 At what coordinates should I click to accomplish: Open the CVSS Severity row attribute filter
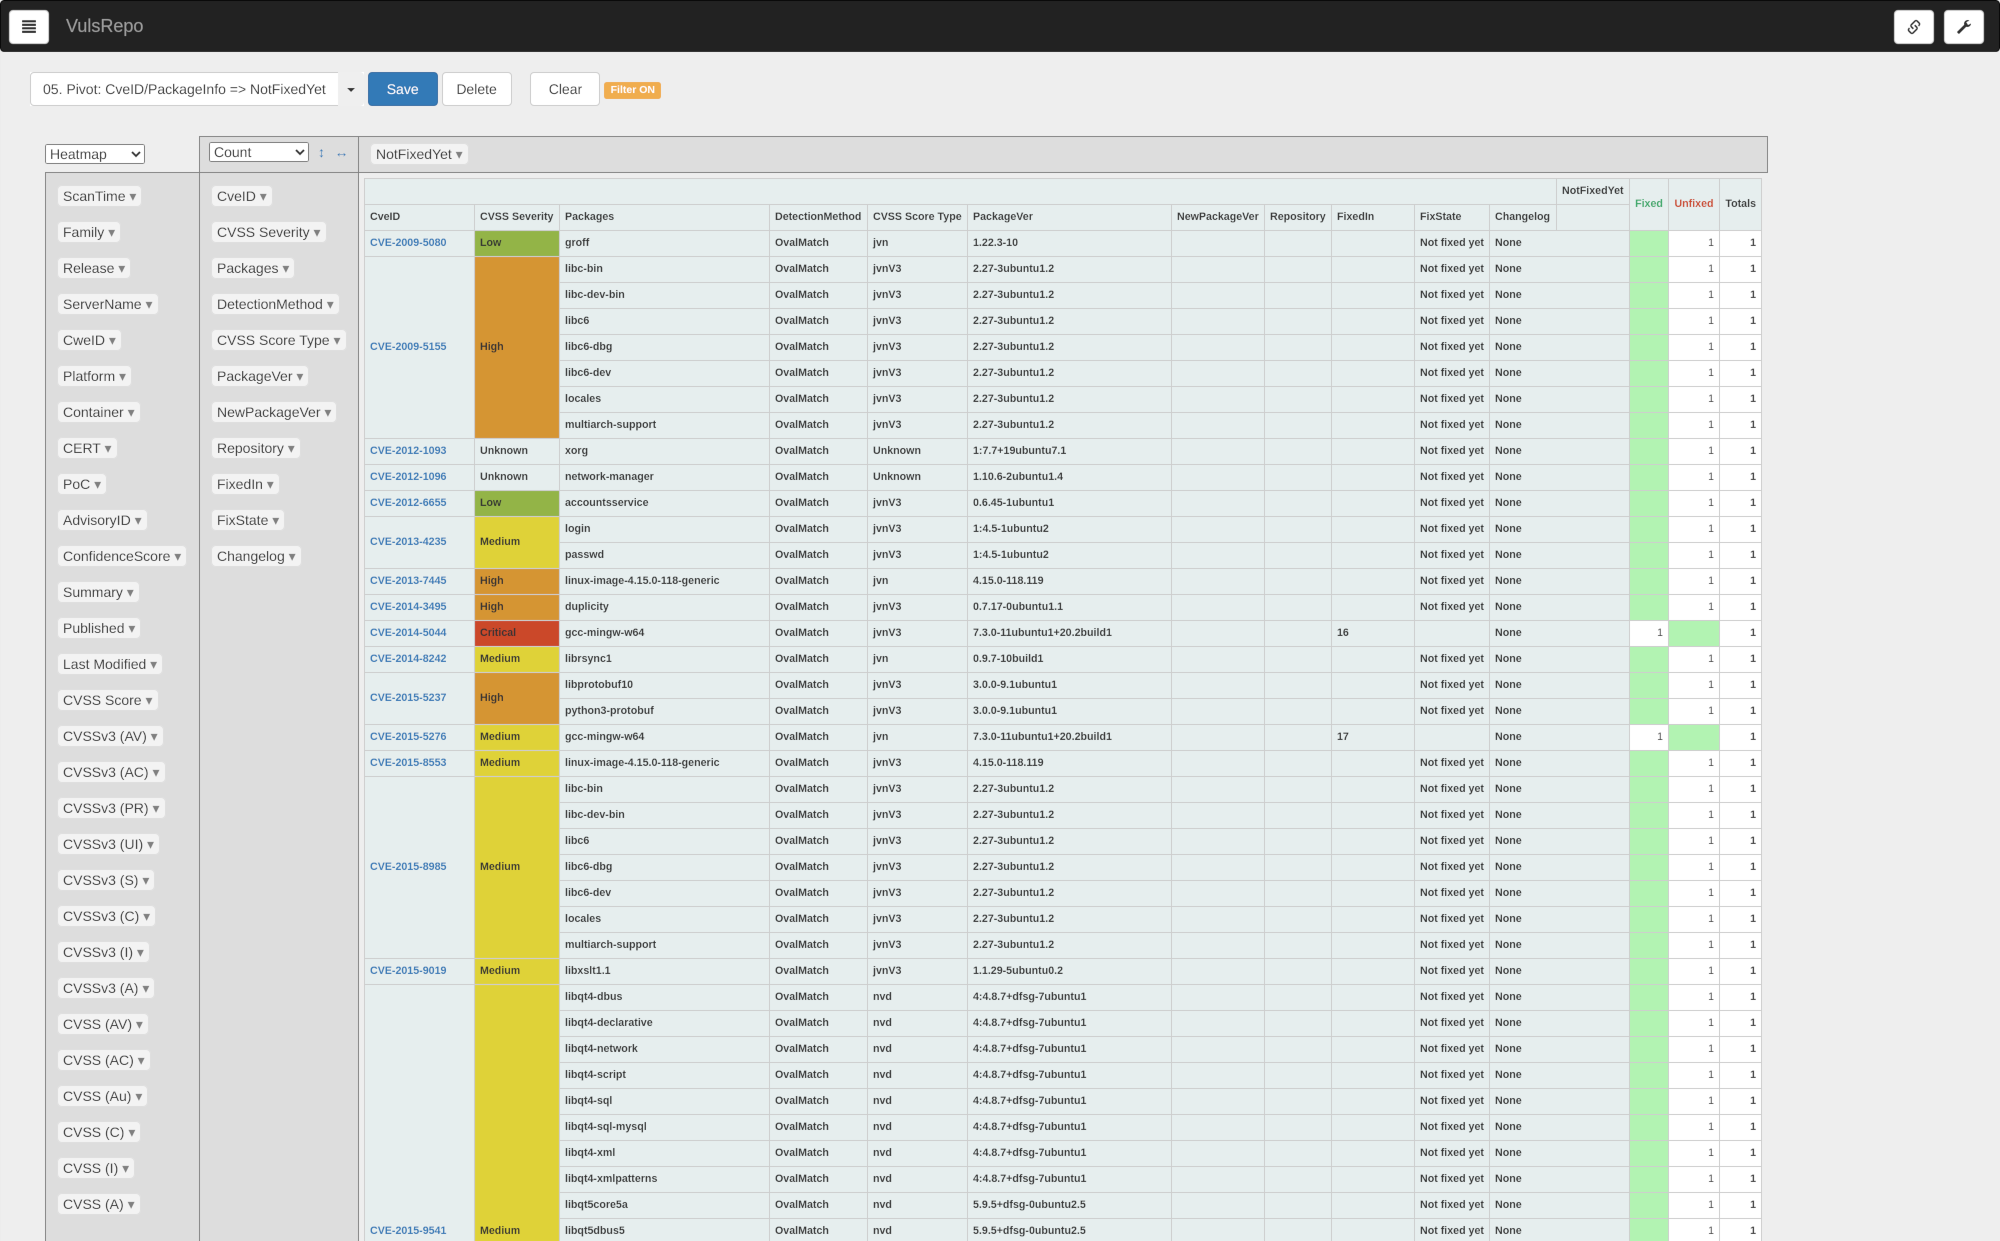pyautogui.click(x=317, y=233)
